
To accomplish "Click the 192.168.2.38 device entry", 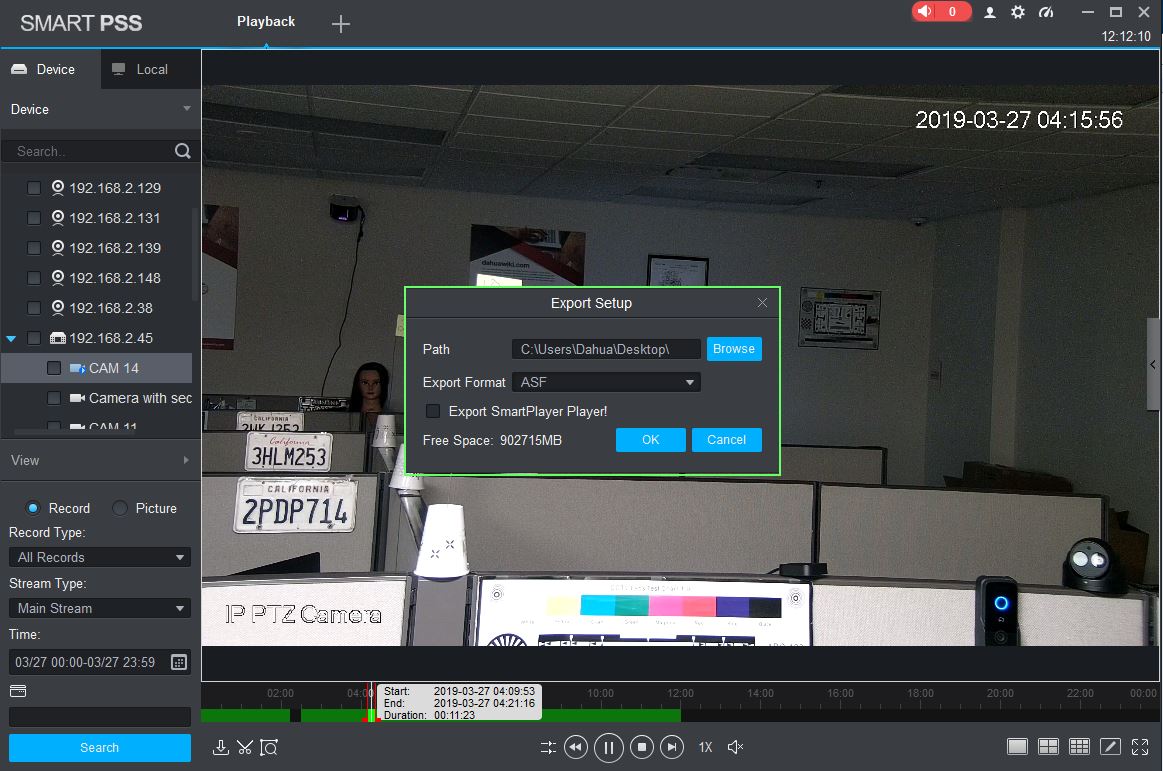I will tap(111, 308).
